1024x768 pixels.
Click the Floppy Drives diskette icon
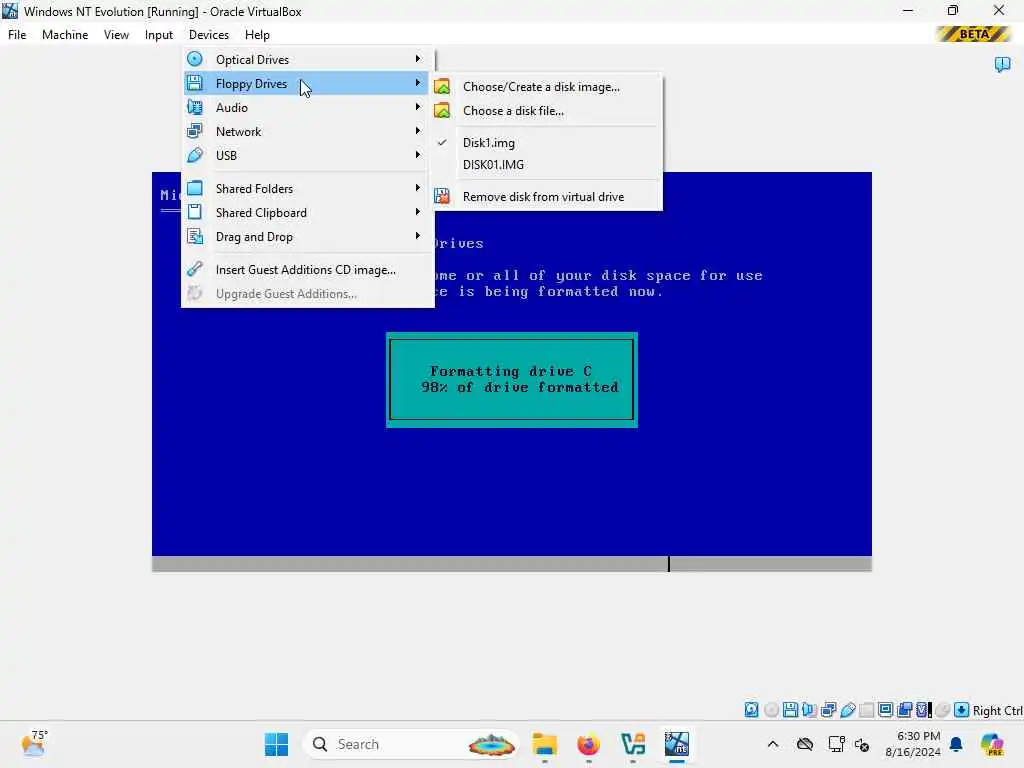pos(195,83)
